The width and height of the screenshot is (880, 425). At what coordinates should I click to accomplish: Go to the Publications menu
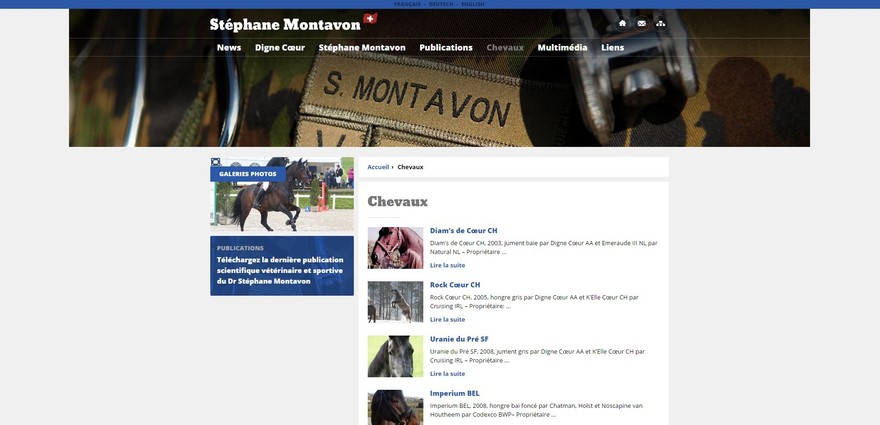(446, 48)
